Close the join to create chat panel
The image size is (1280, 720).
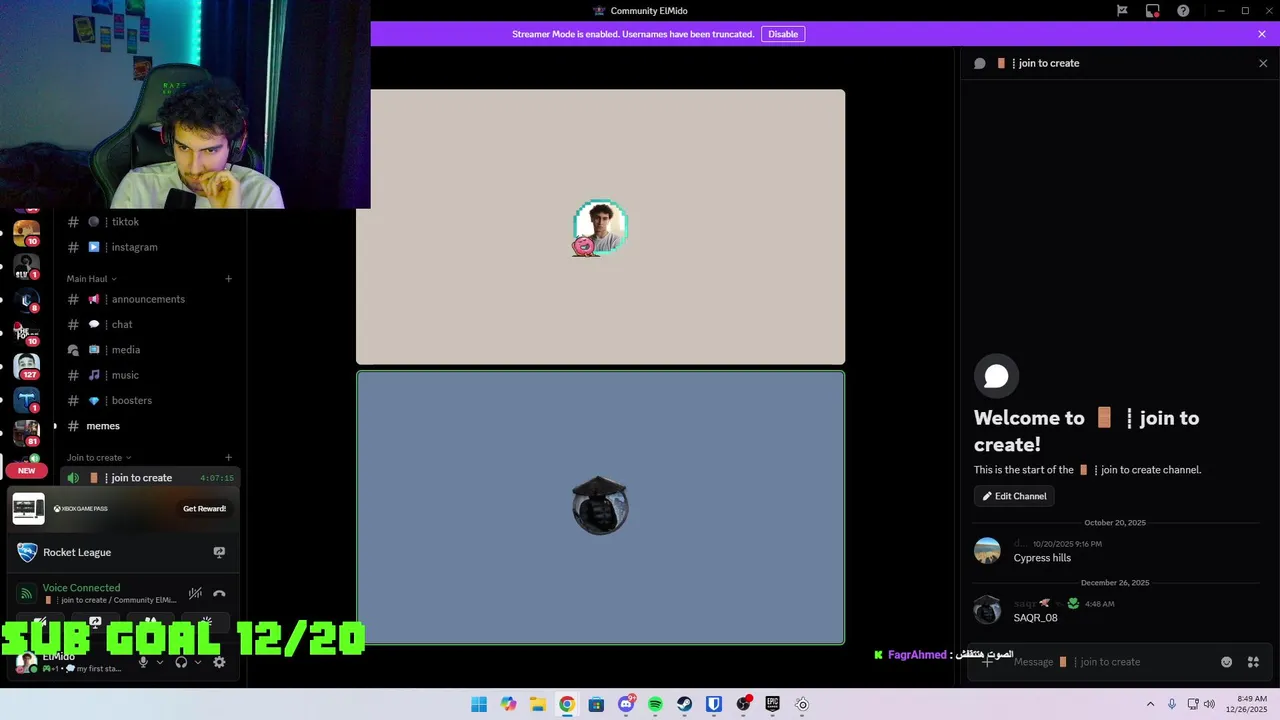1263,63
